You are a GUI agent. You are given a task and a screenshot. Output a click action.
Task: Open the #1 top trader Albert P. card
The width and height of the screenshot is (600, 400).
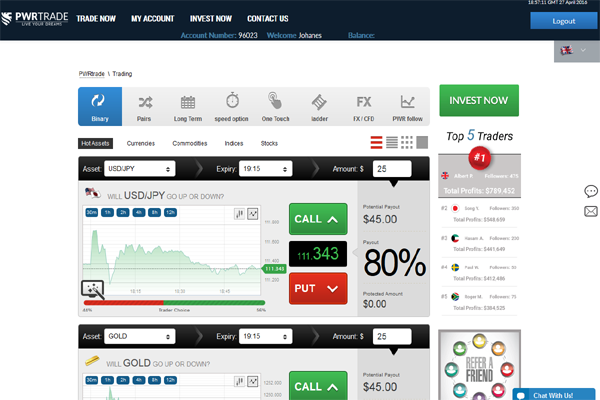click(x=479, y=176)
